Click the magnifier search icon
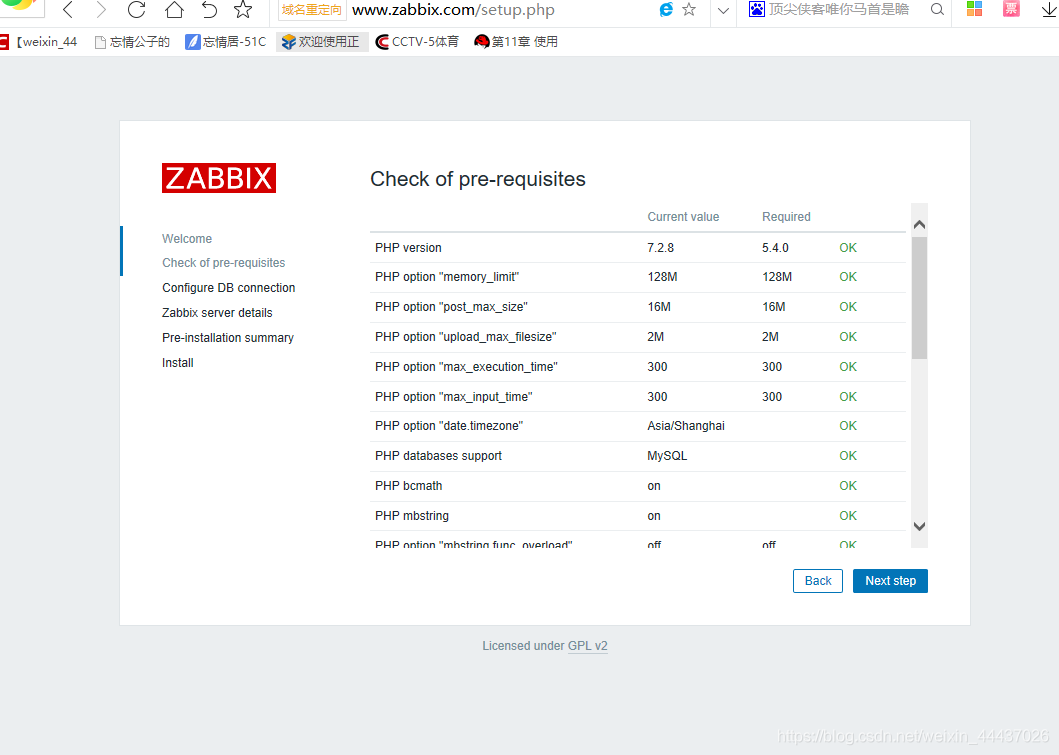The height and width of the screenshot is (755, 1059). (937, 9)
